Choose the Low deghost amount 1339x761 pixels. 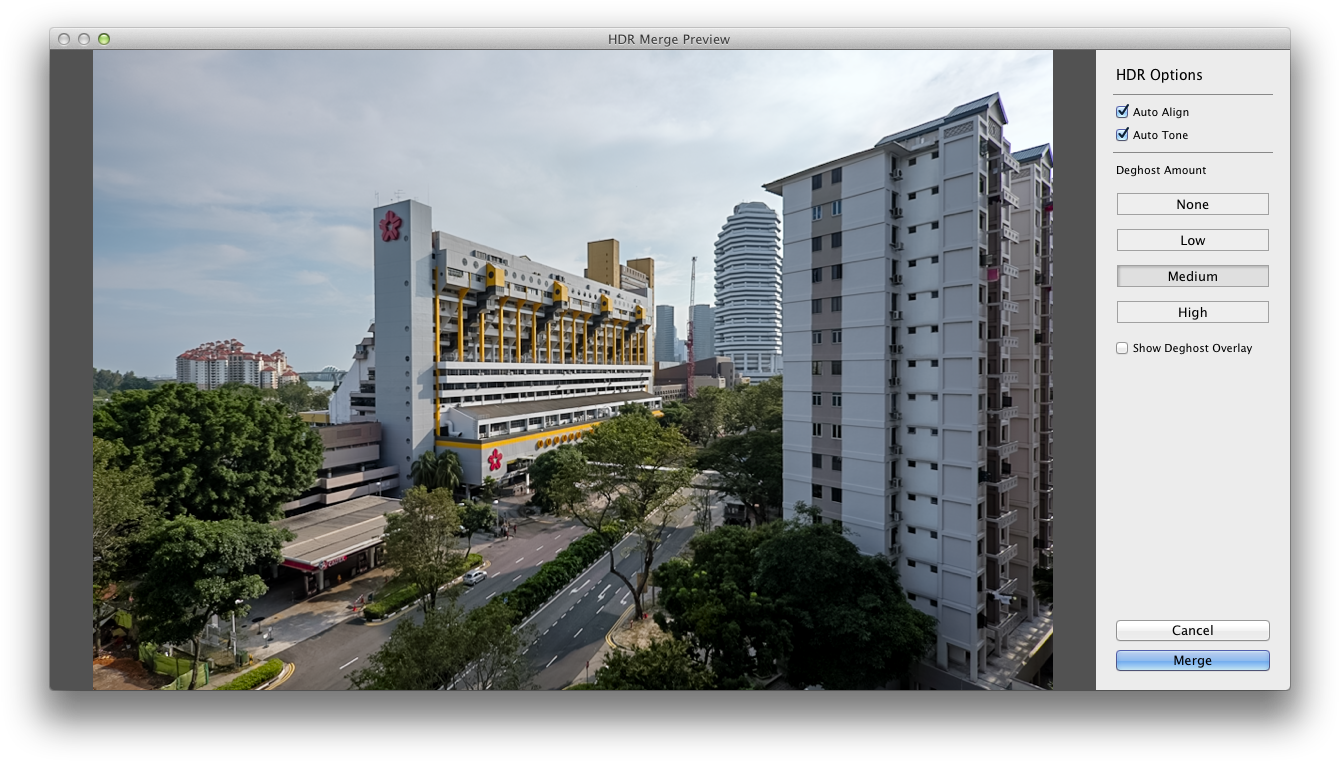point(1192,240)
